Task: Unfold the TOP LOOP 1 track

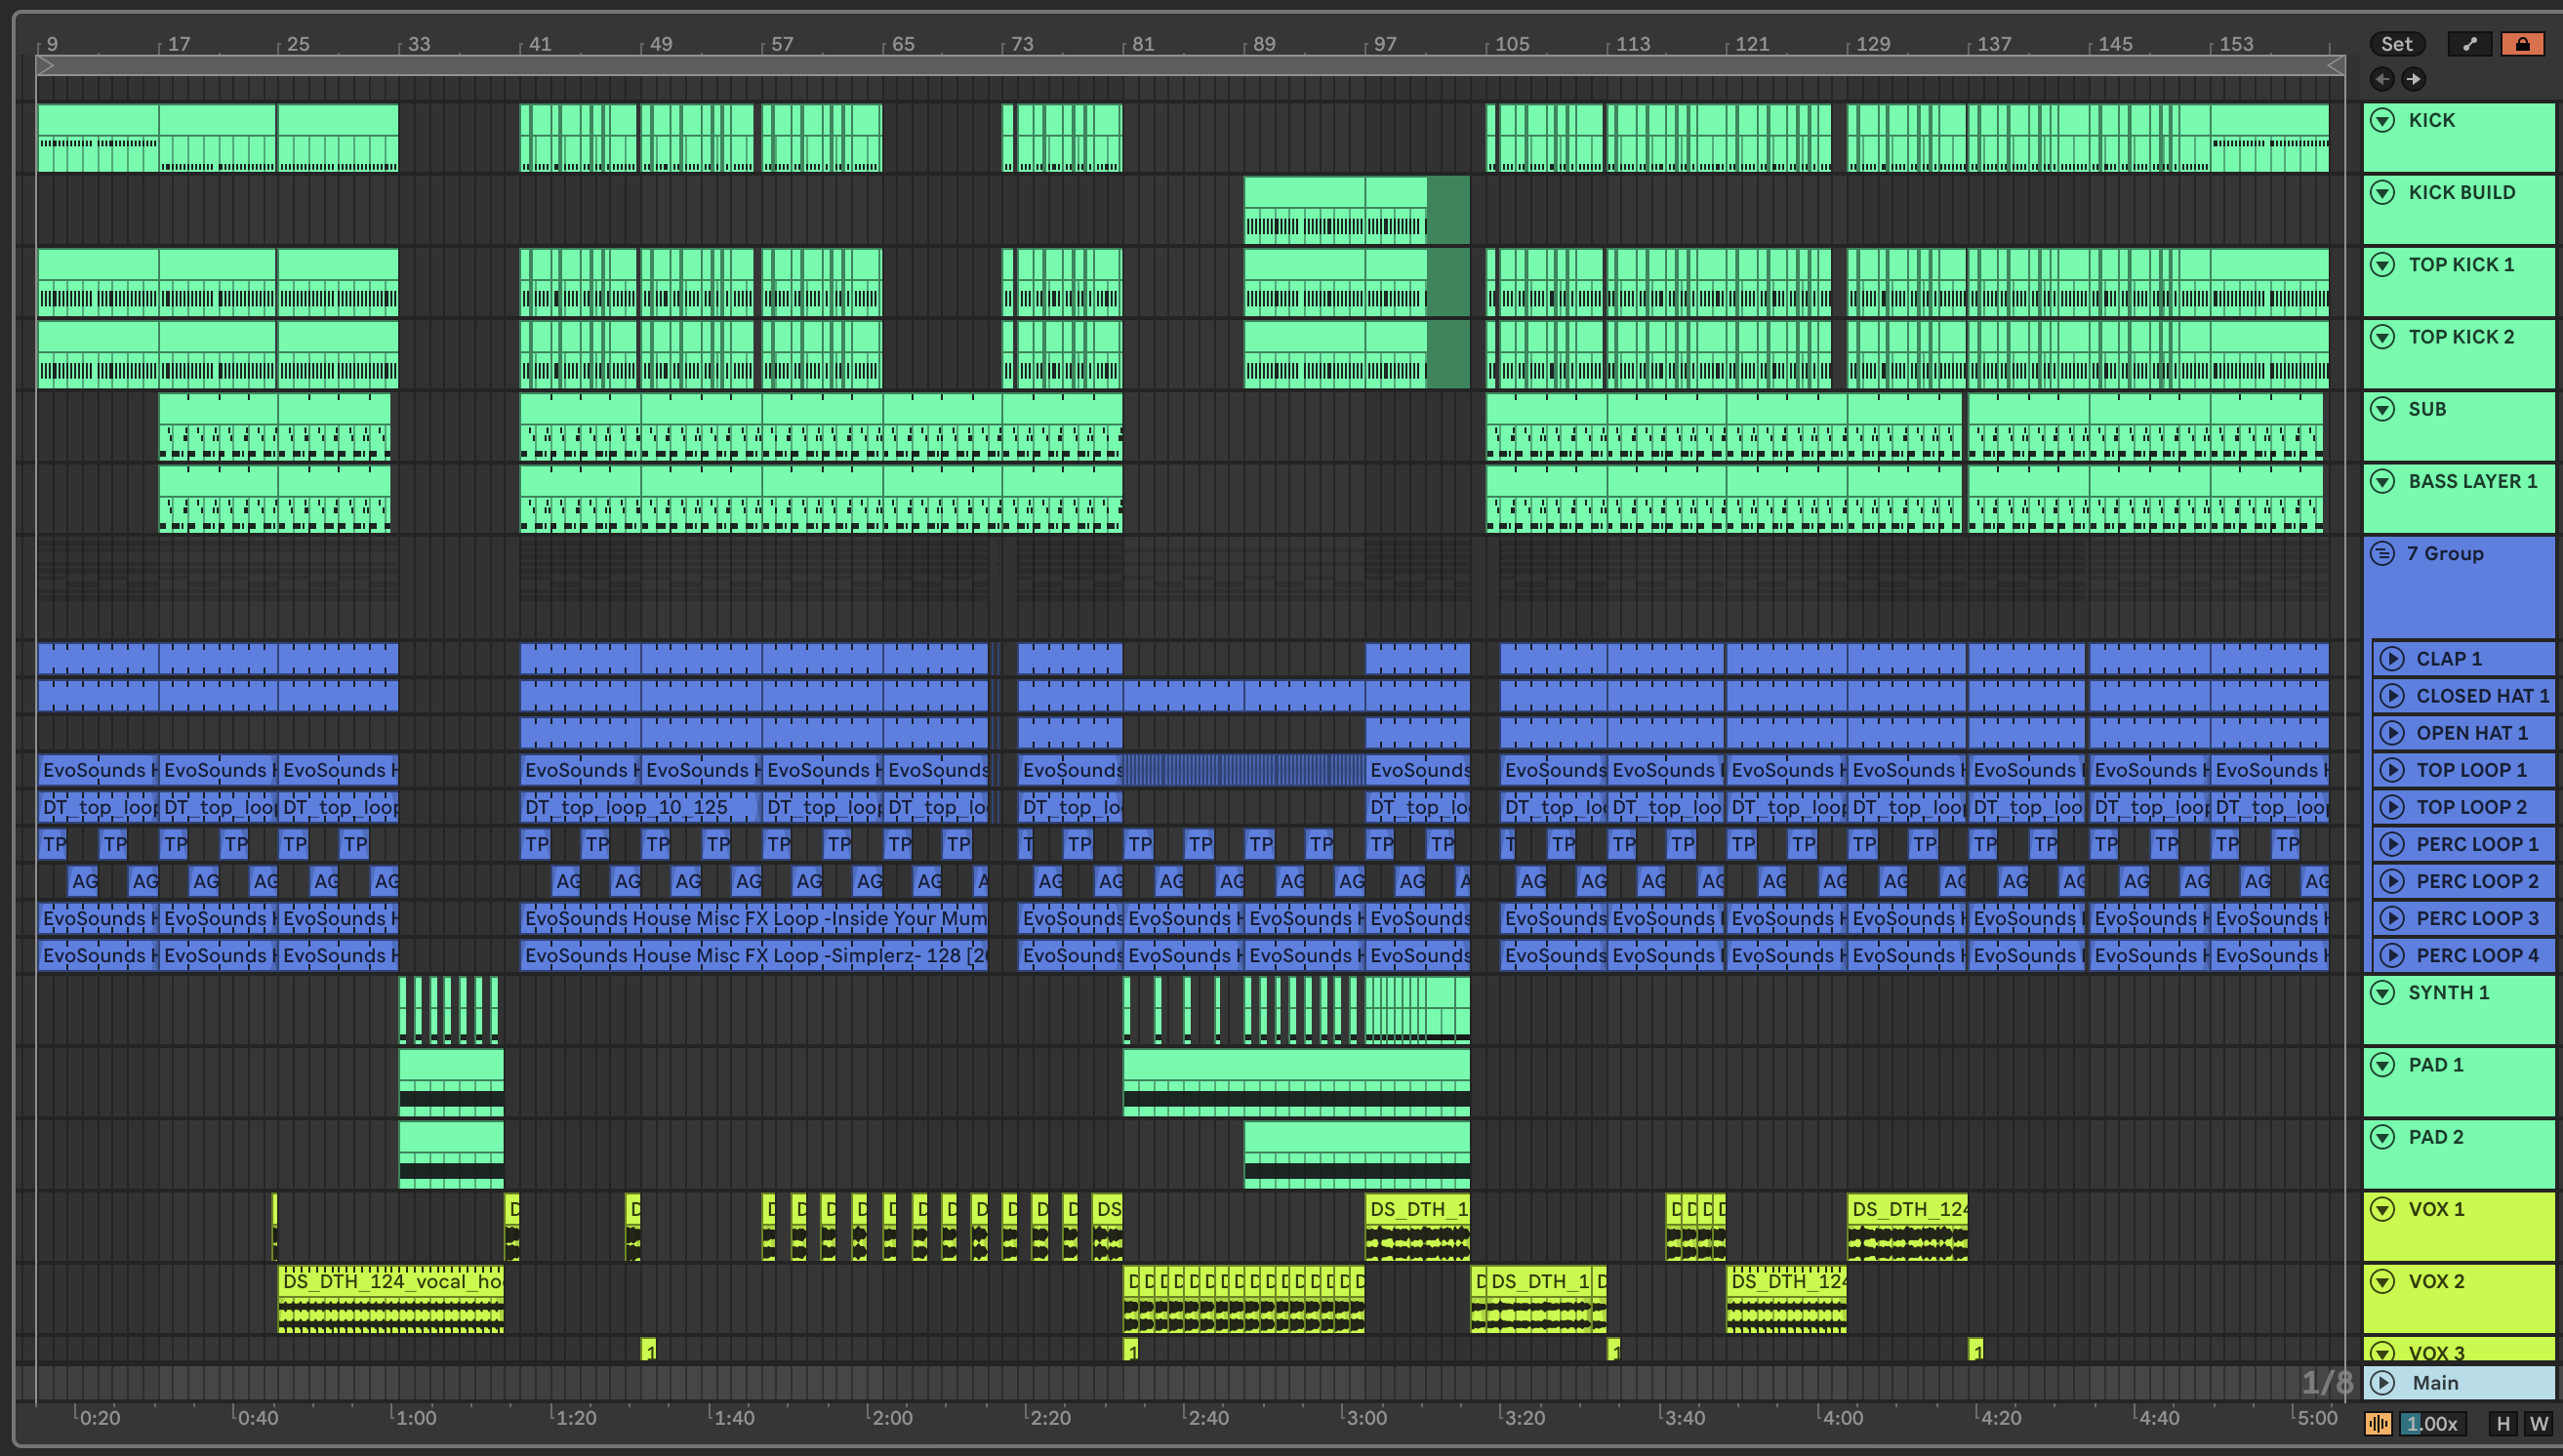Action: [2392, 769]
